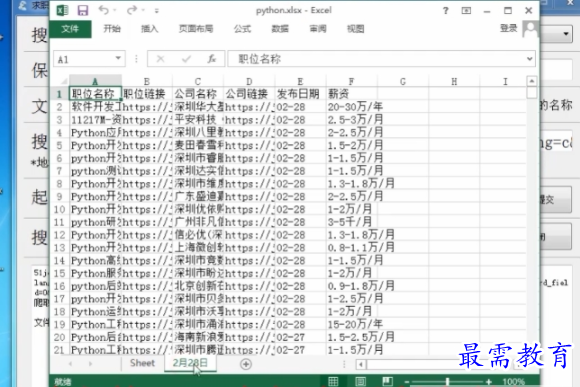Open dropdown in background window top right
The image size is (580, 387).
(566, 34)
